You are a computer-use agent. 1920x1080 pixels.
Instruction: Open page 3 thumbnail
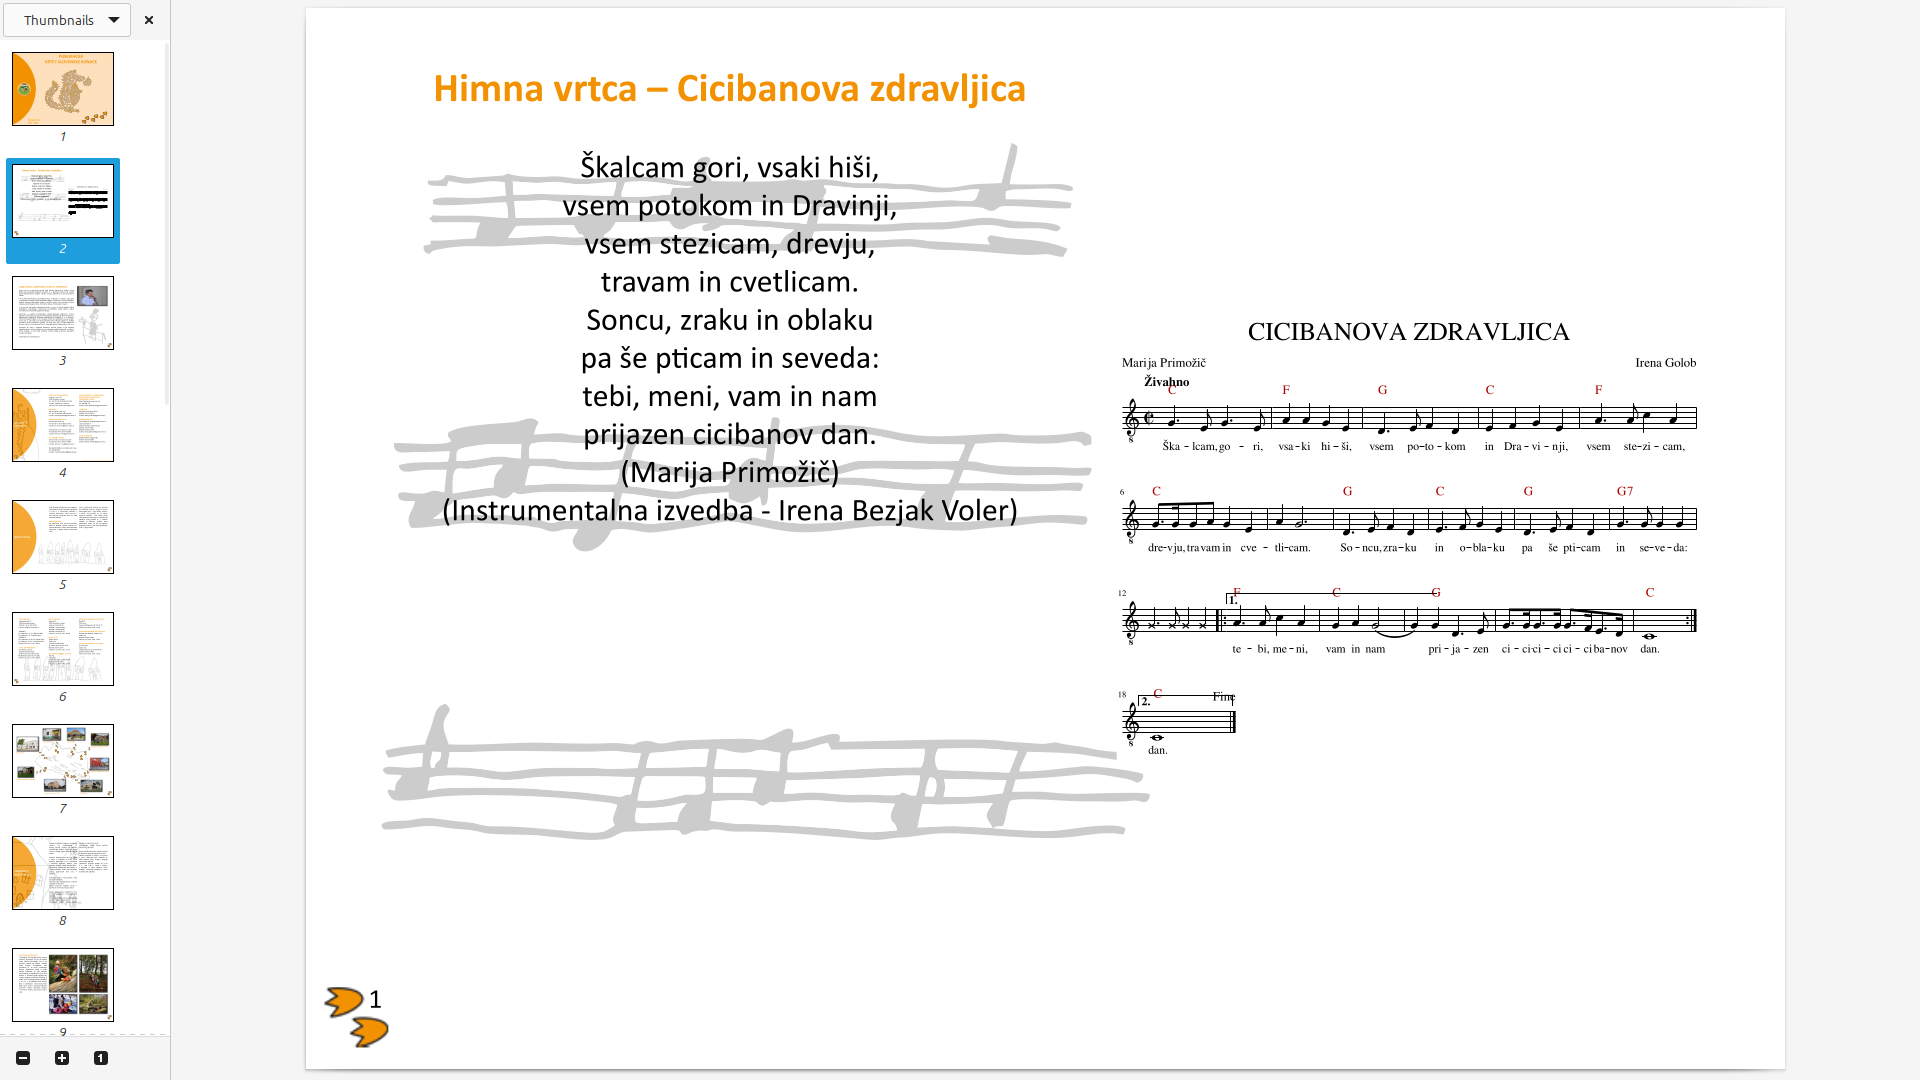click(x=63, y=313)
